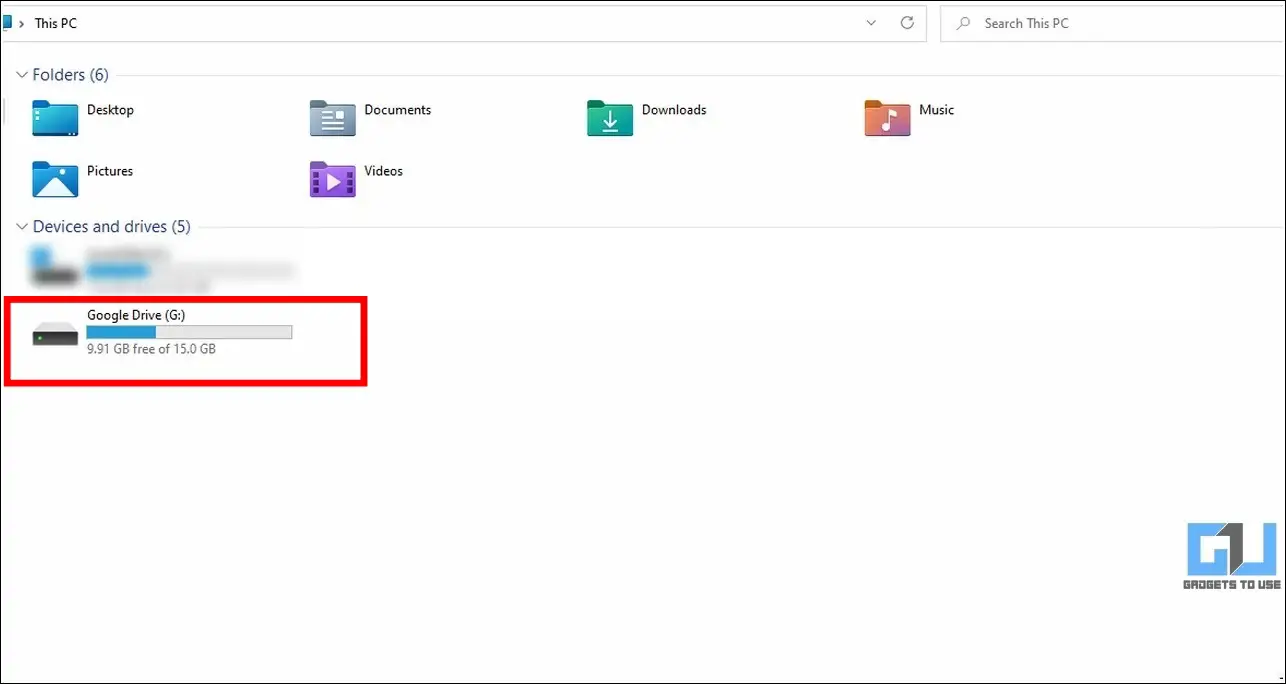
Task: Click the breadcrumb chevron before This PC
Action: pyautogui.click(x=22, y=23)
